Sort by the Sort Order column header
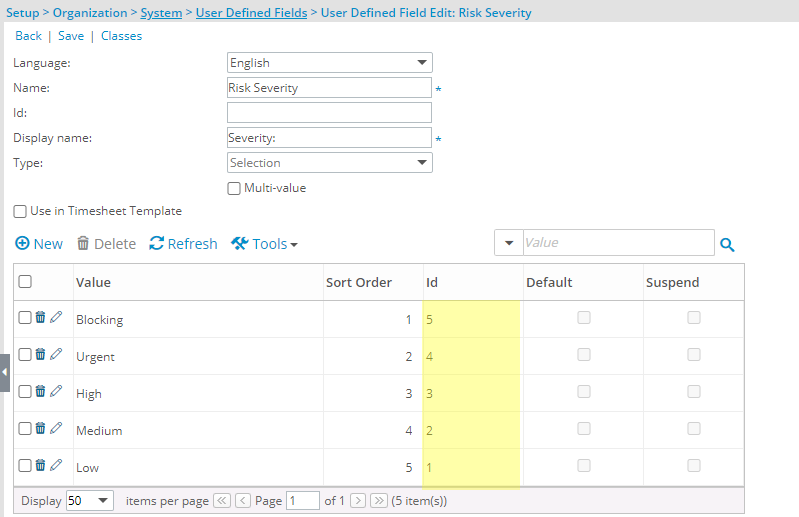Screen dimensions: 799x517 (x=359, y=283)
